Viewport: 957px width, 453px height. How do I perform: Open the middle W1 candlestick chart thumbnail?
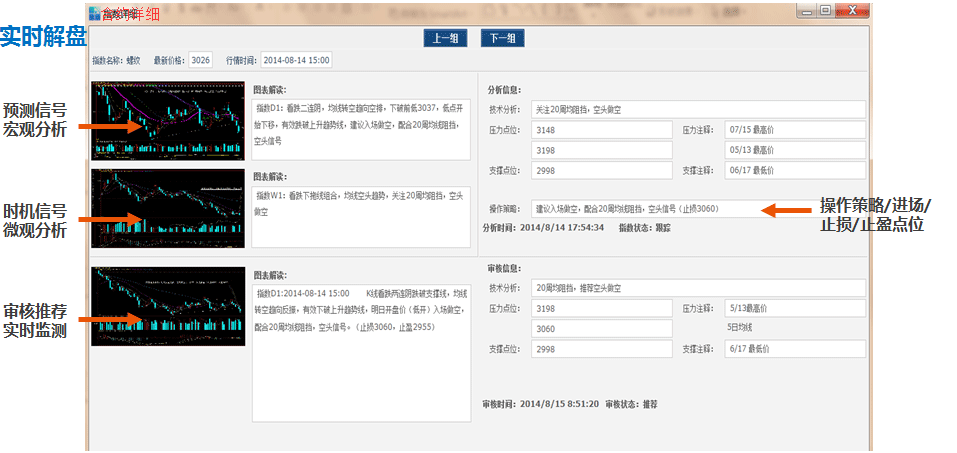(168, 208)
